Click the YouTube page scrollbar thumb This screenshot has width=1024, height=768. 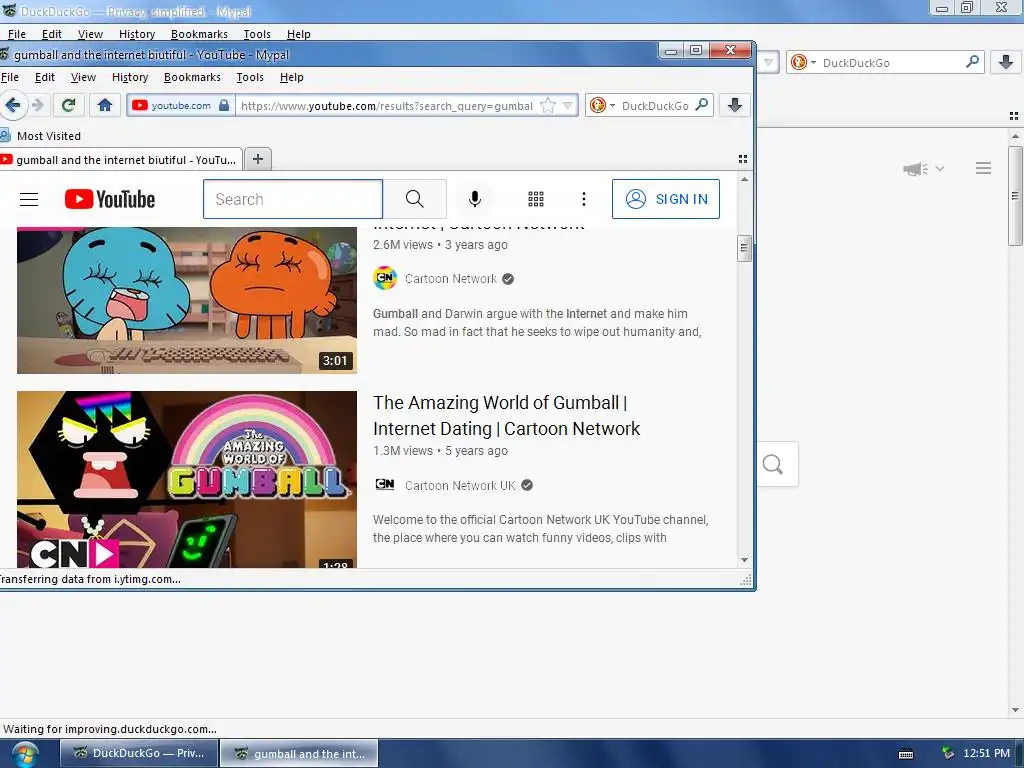coord(744,248)
